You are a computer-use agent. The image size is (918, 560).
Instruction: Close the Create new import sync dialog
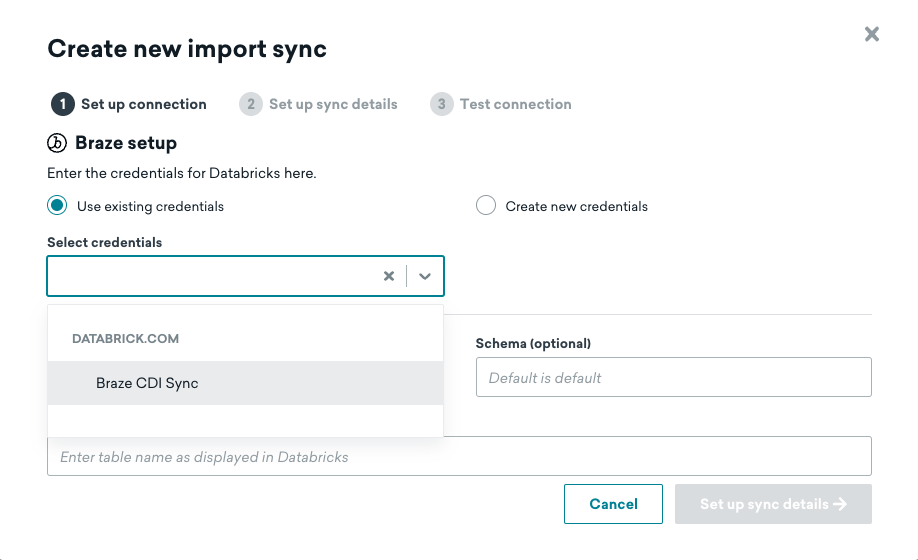(872, 34)
